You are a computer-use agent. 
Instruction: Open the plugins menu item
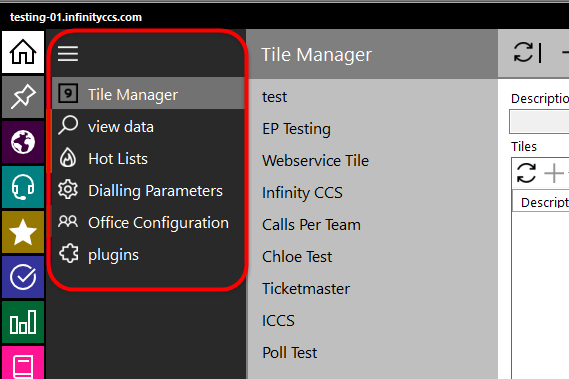[148, 254]
